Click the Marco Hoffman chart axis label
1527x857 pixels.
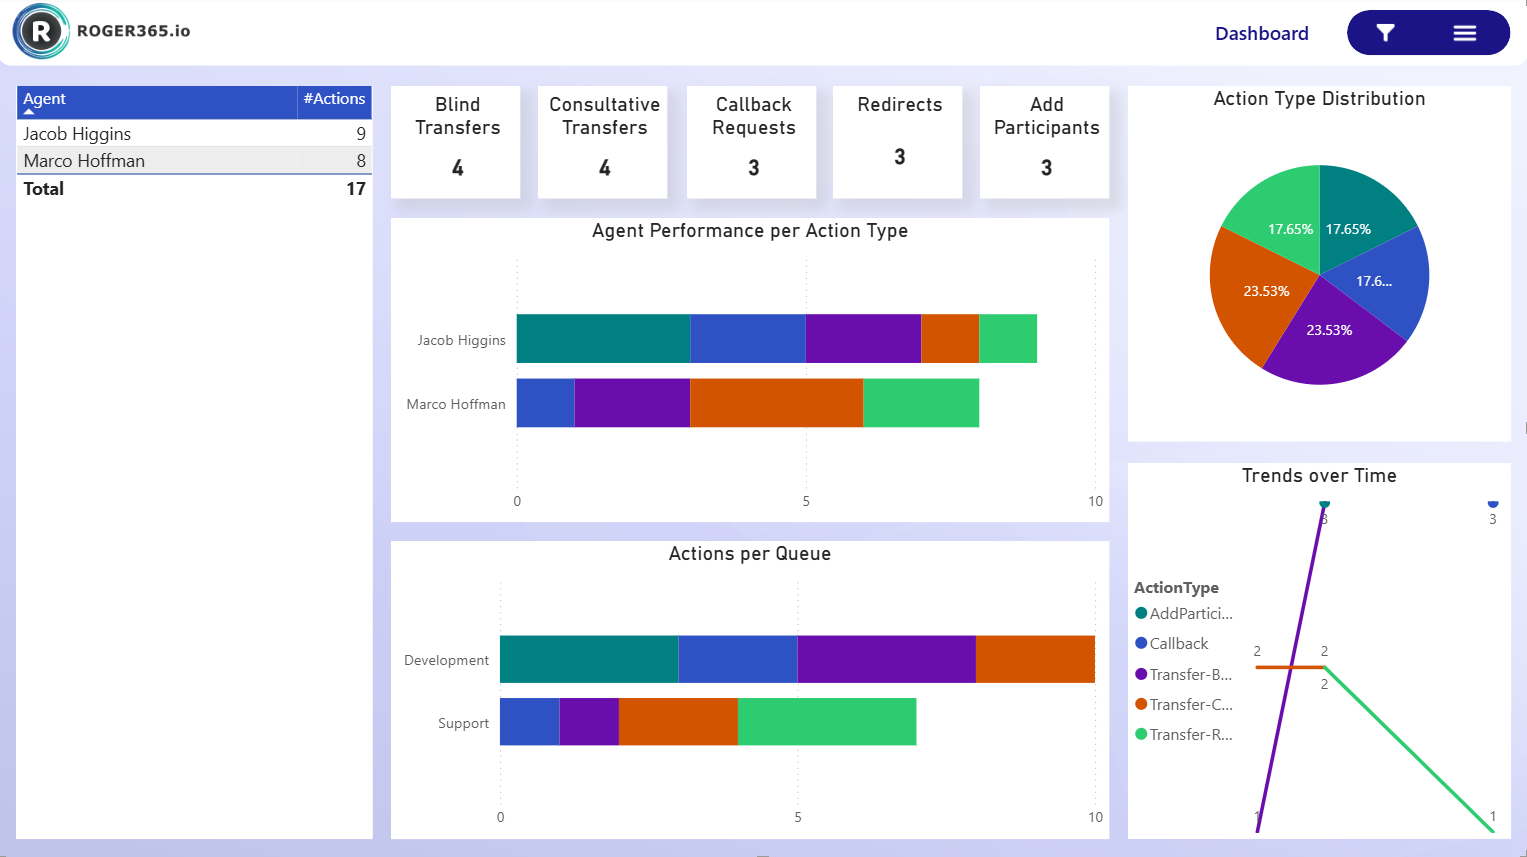coord(456,404)
